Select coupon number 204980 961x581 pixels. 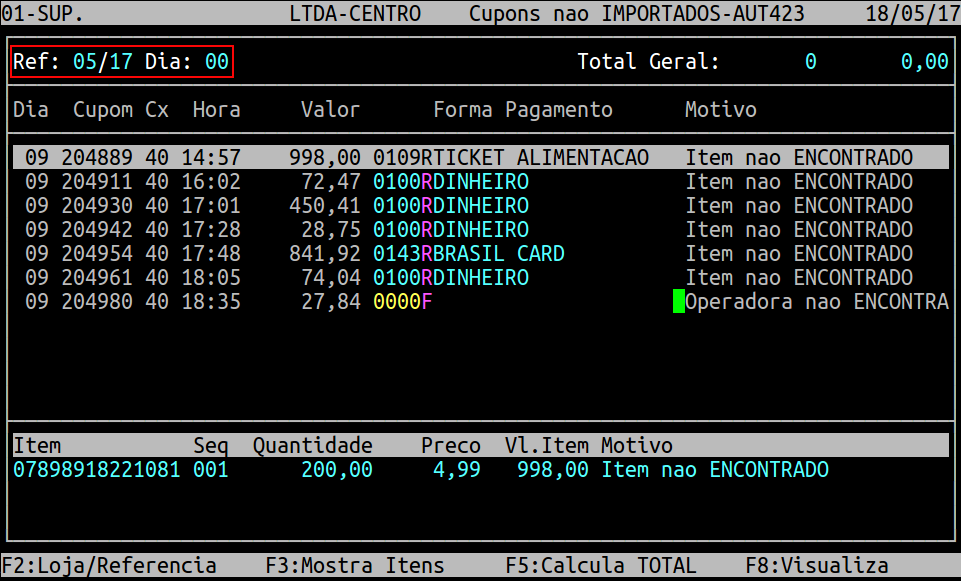(97, 302)
